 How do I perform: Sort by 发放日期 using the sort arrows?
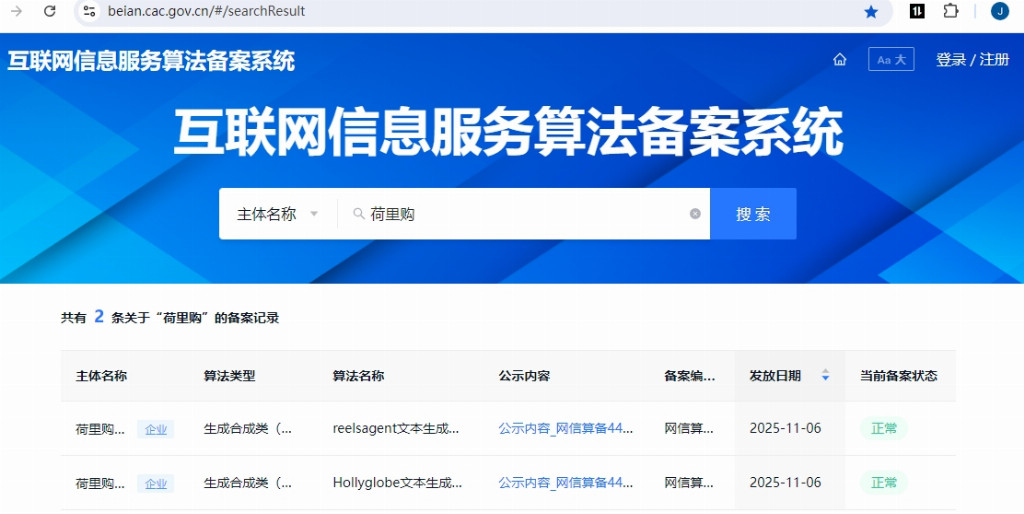pyautogui.click(x=825, y=376)
